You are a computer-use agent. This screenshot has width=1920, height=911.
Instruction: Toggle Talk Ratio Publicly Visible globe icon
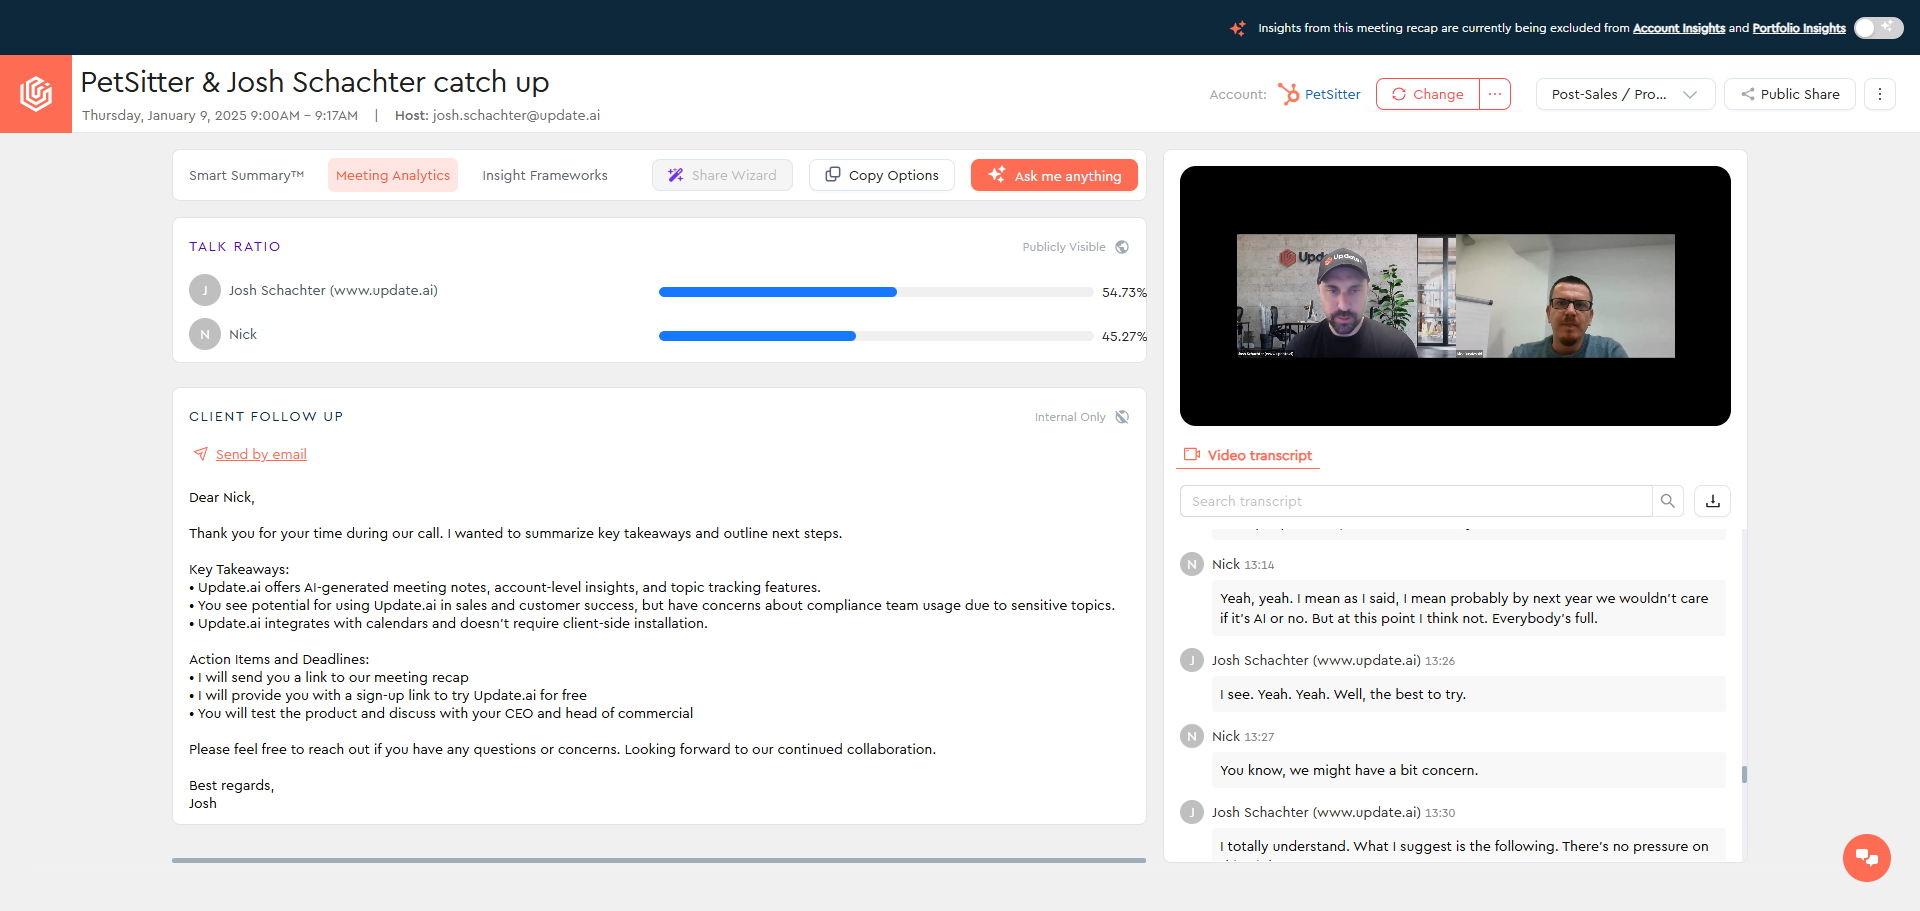tap(1122, 247)
